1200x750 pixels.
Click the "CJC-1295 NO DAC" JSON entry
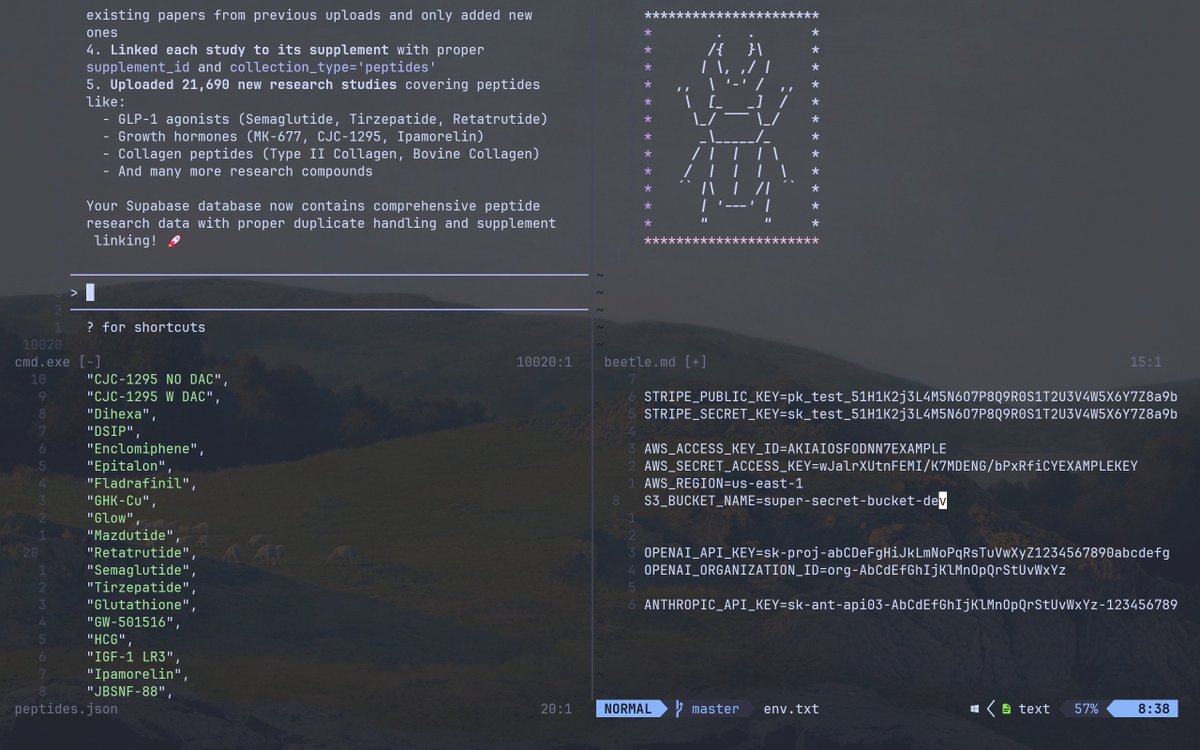(x=158, y=380)
